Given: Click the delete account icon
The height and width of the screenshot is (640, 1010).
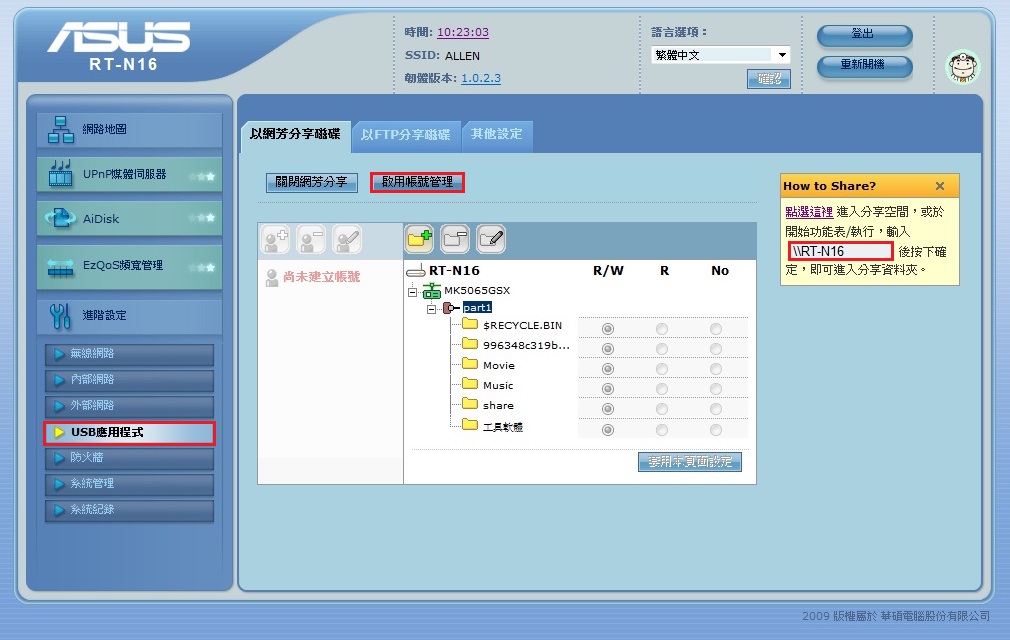Looking at the screenshot, I should tap(311, 240).
